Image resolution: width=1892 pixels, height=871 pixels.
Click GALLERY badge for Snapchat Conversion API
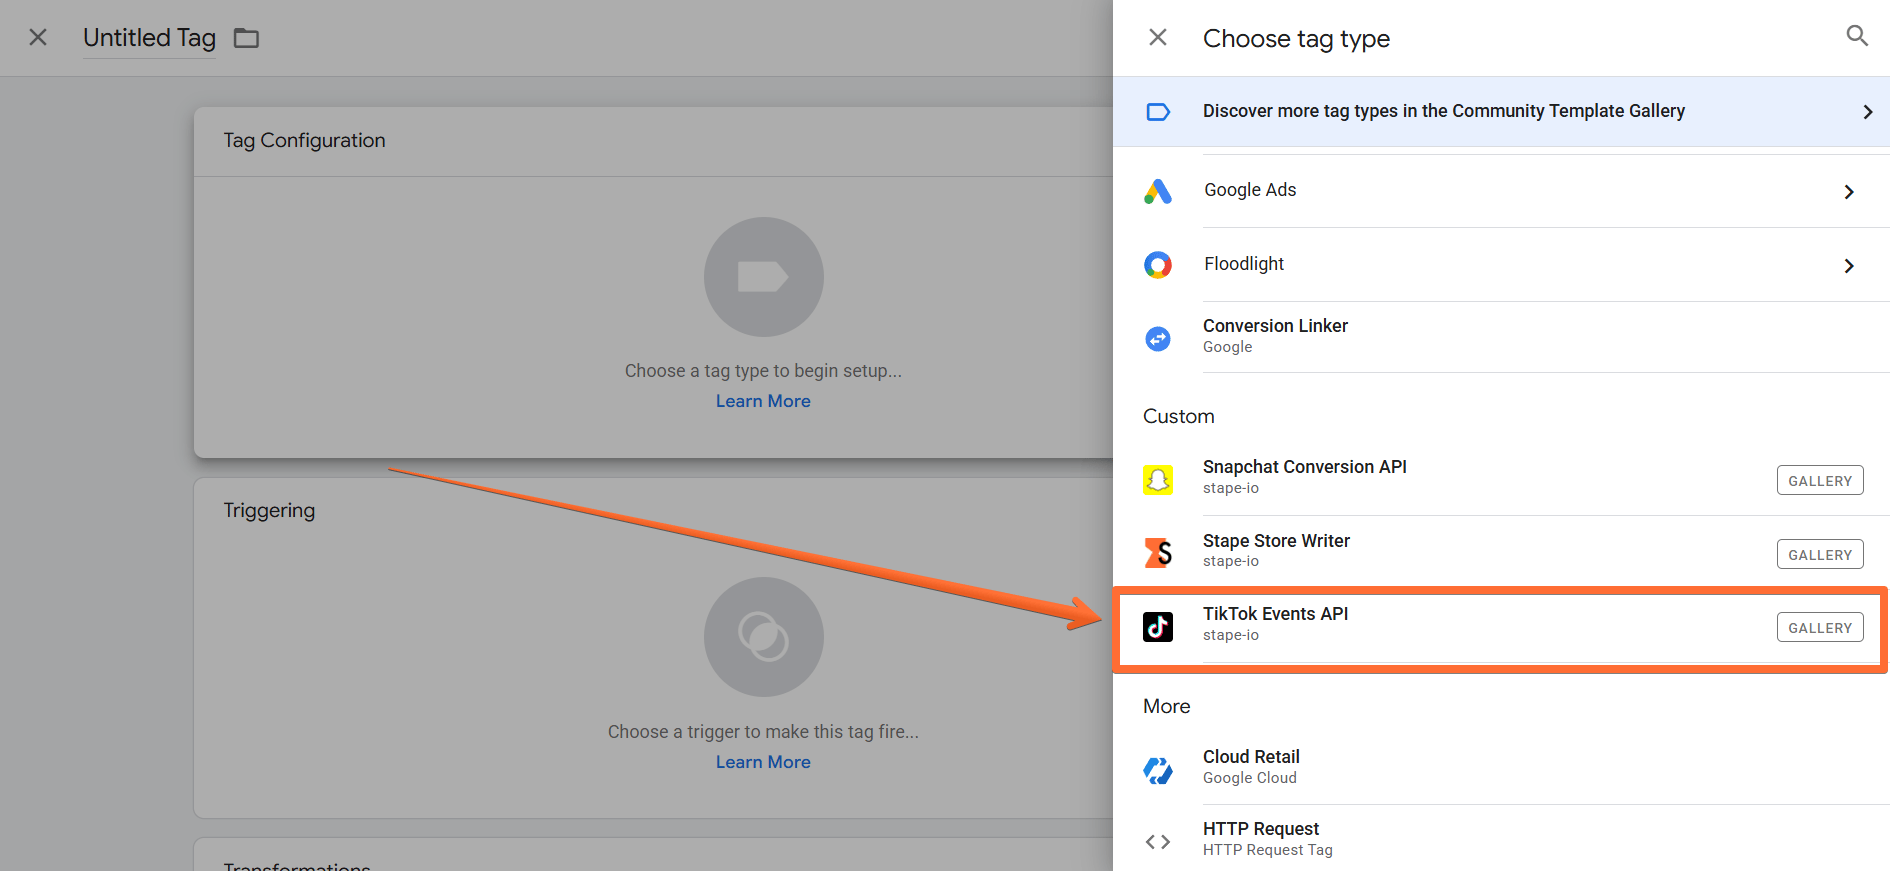1819,481
